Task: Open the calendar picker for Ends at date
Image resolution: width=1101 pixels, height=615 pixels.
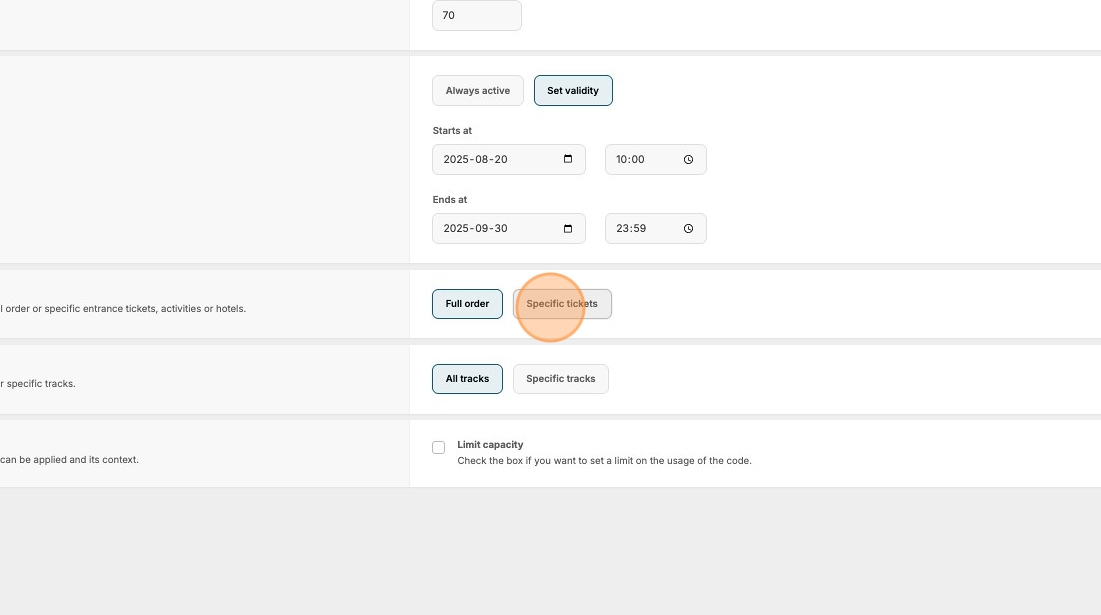Action: coord(568,228)
